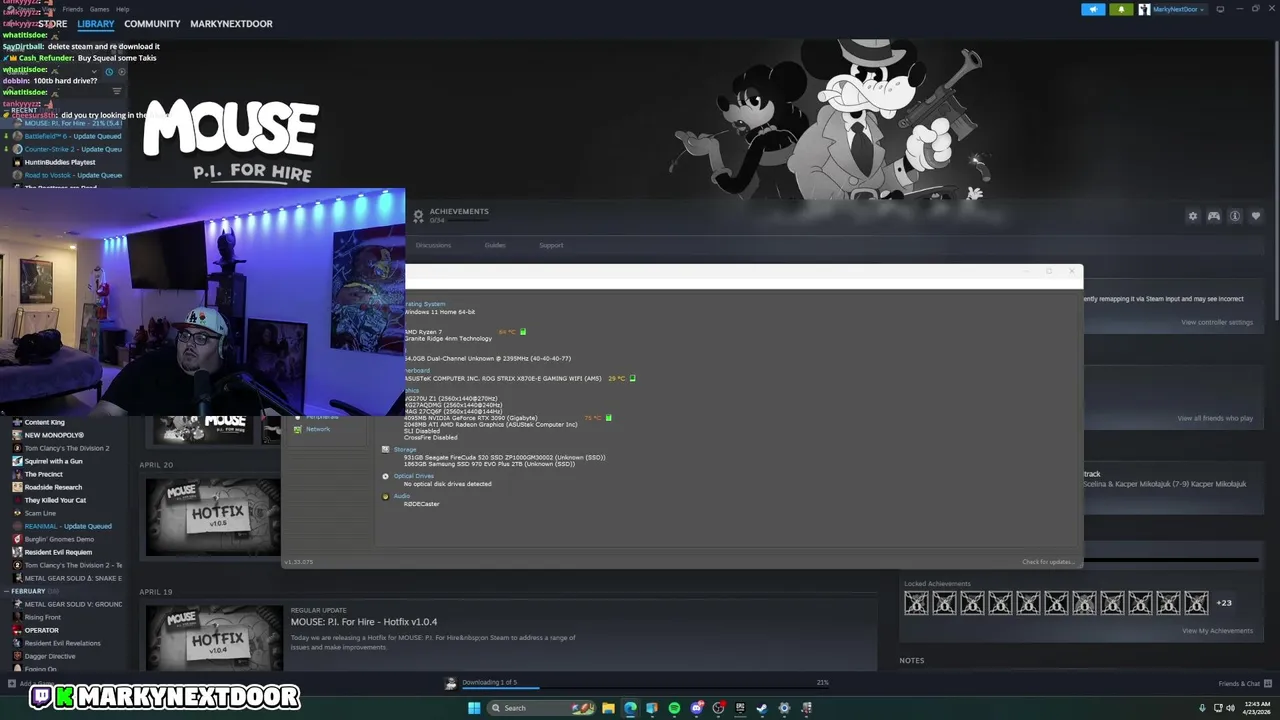Select Dagger Directive game

pyautogui.click(x=49, y=656)
